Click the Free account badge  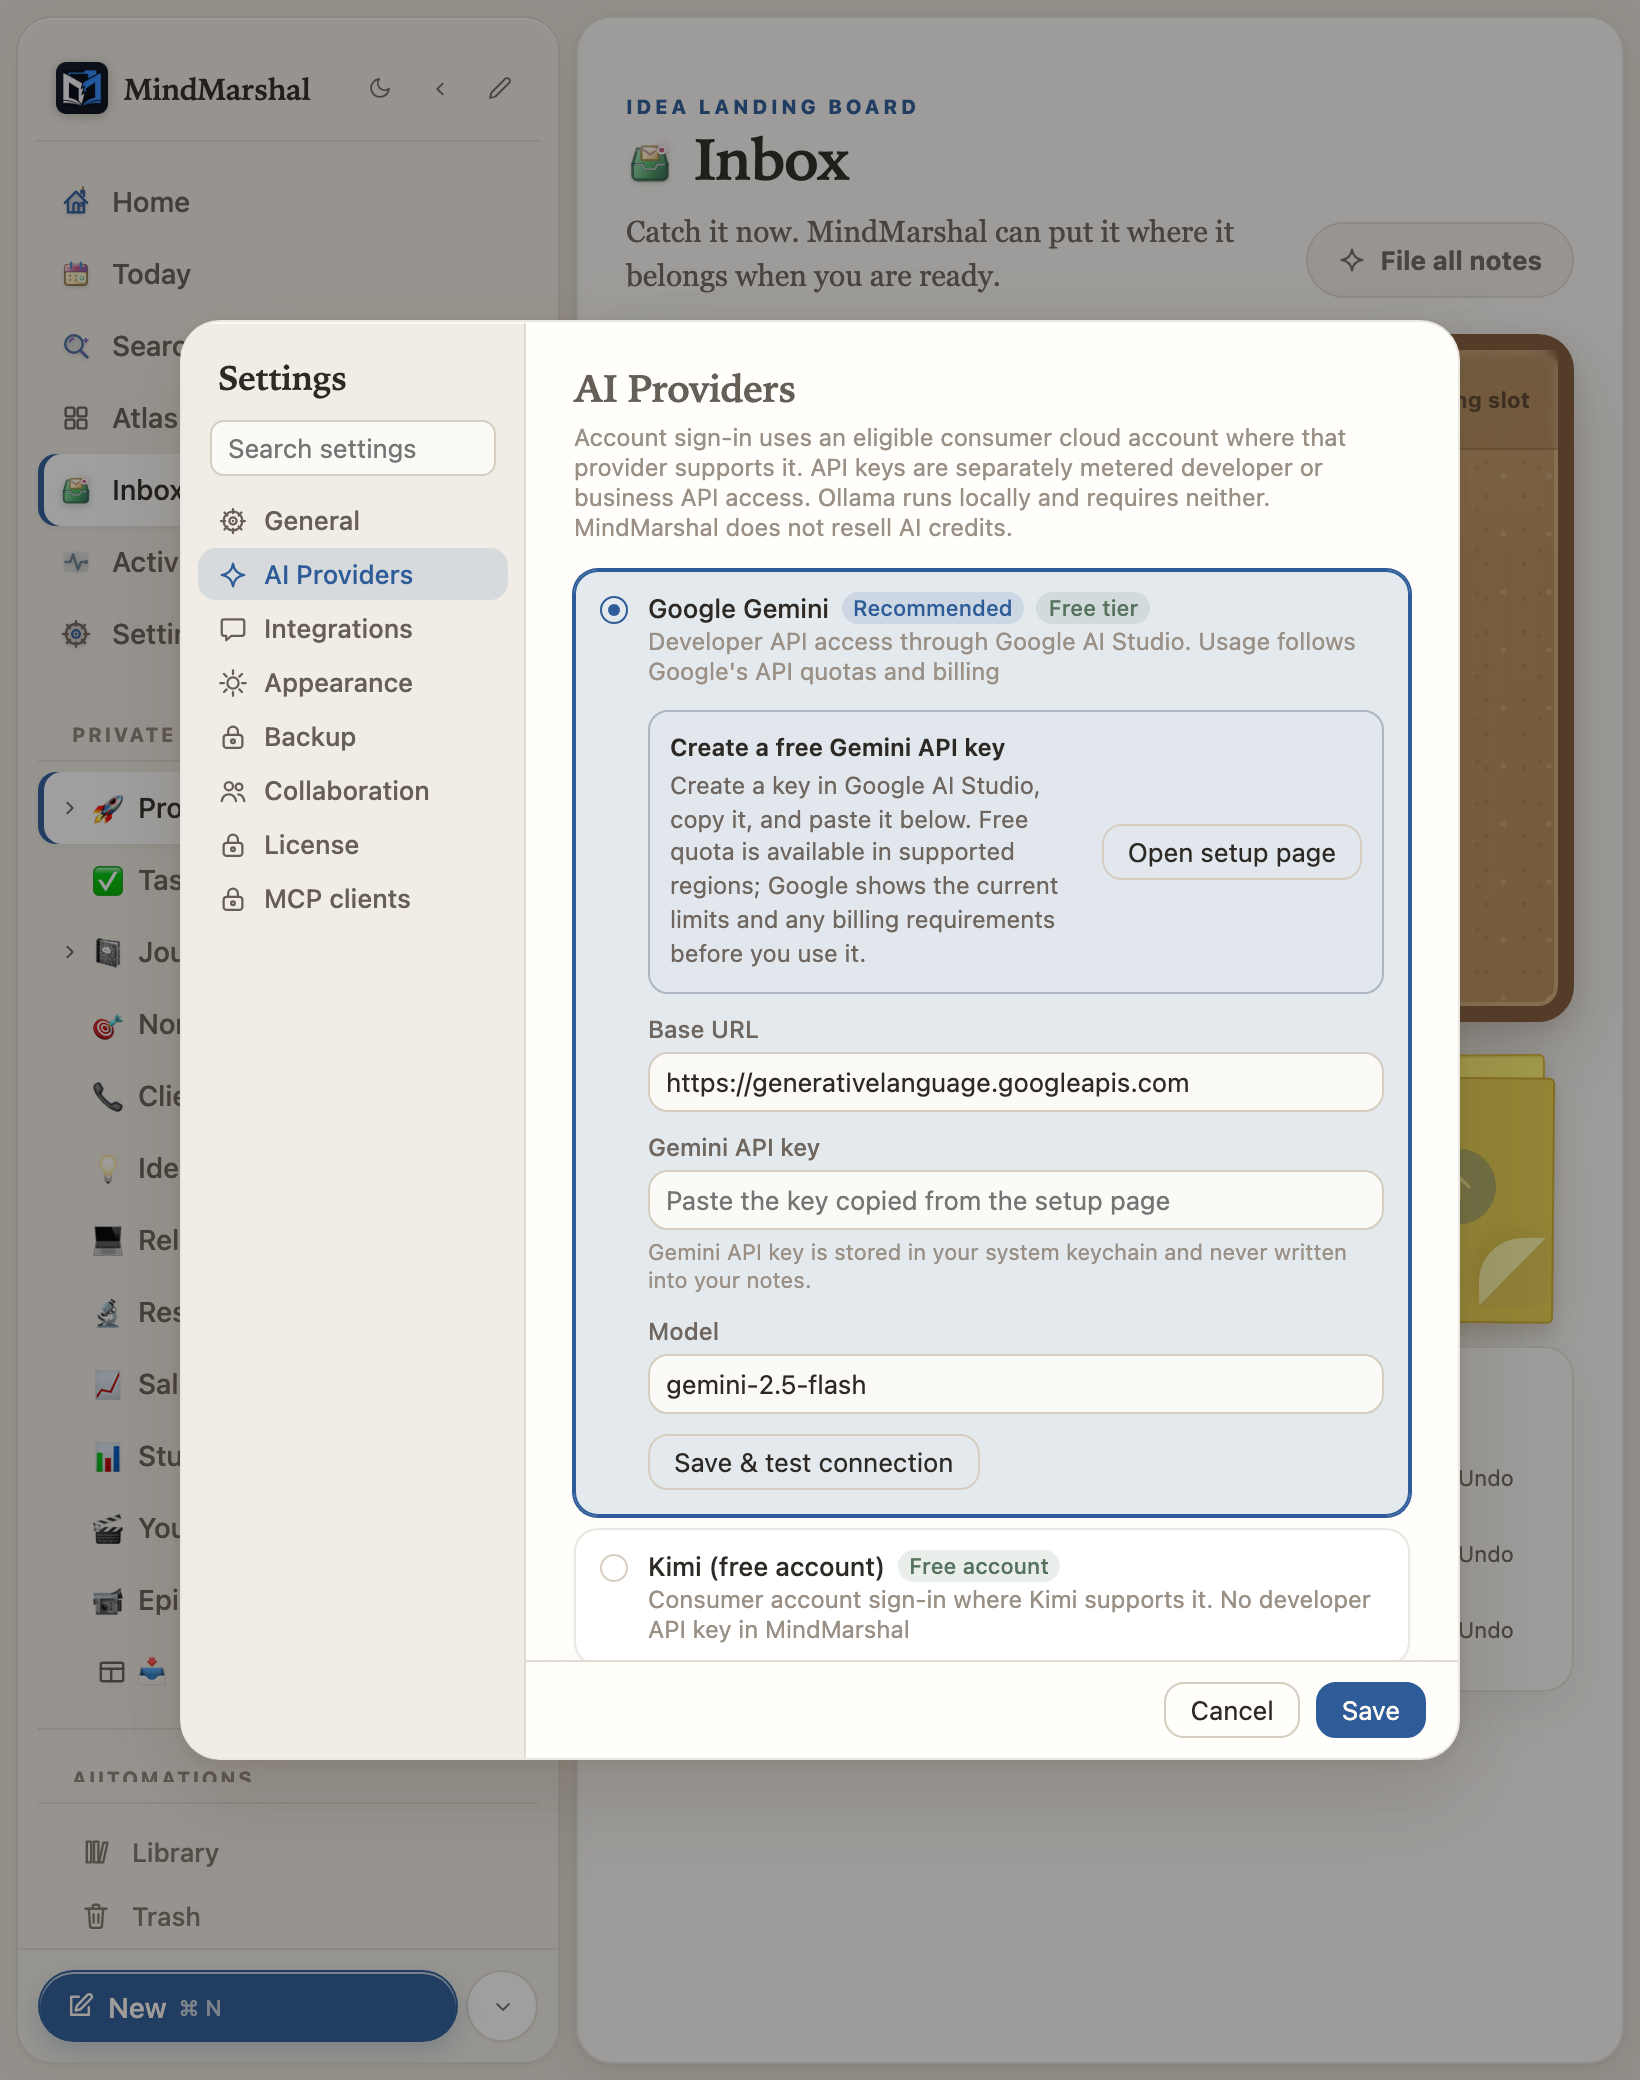click(x=979, y=1567)
